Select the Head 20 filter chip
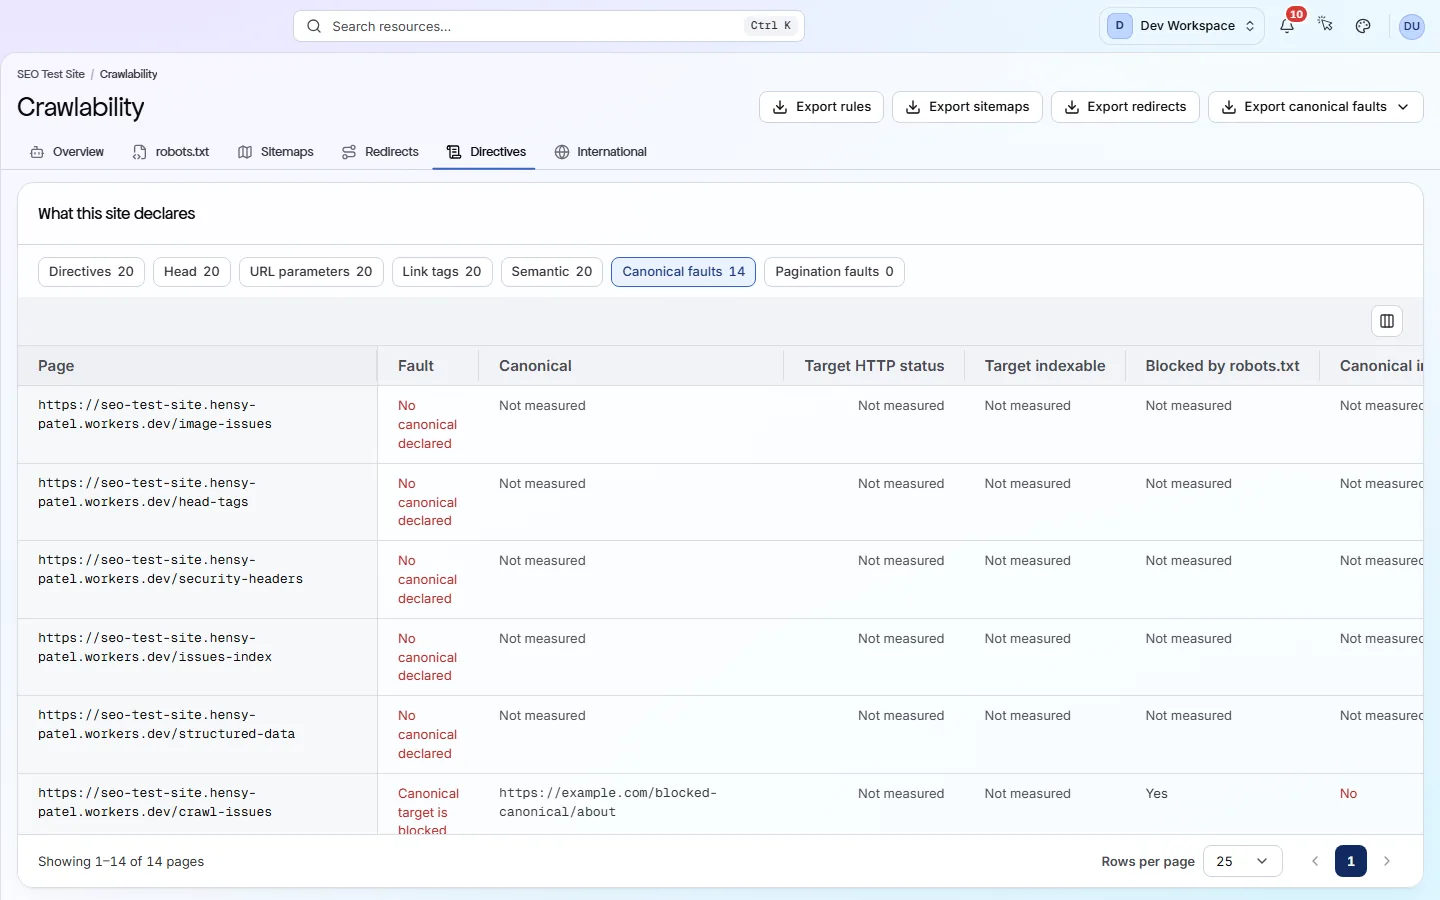The width and height of the screenshot is (1440, 900). click(192, 272)
